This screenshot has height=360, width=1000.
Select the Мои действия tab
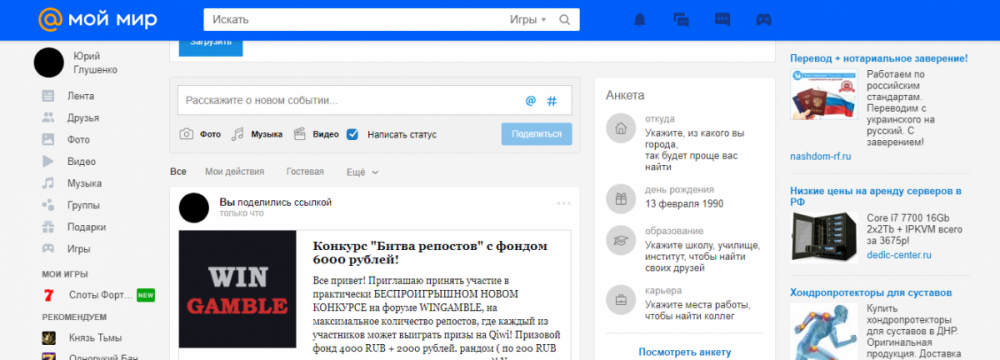tap(235, 172)
